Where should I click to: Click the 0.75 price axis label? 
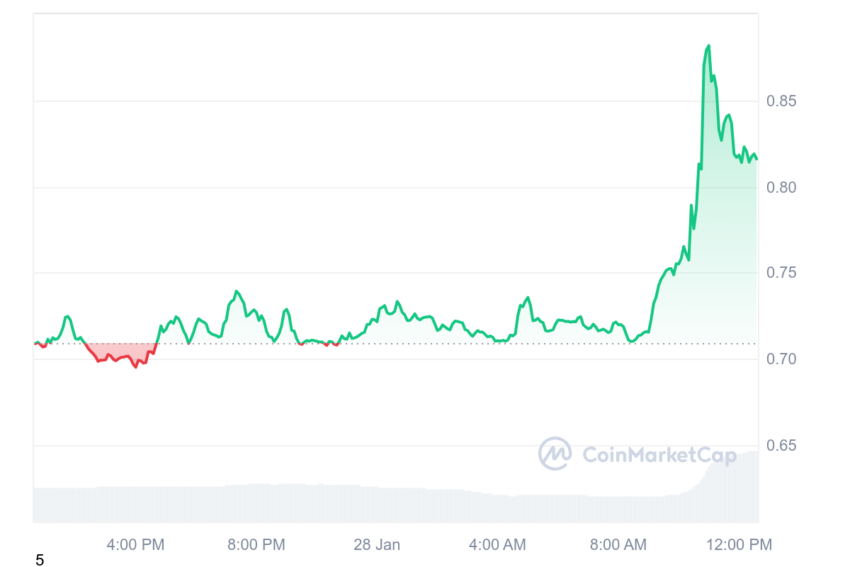[x=781, y=273]
